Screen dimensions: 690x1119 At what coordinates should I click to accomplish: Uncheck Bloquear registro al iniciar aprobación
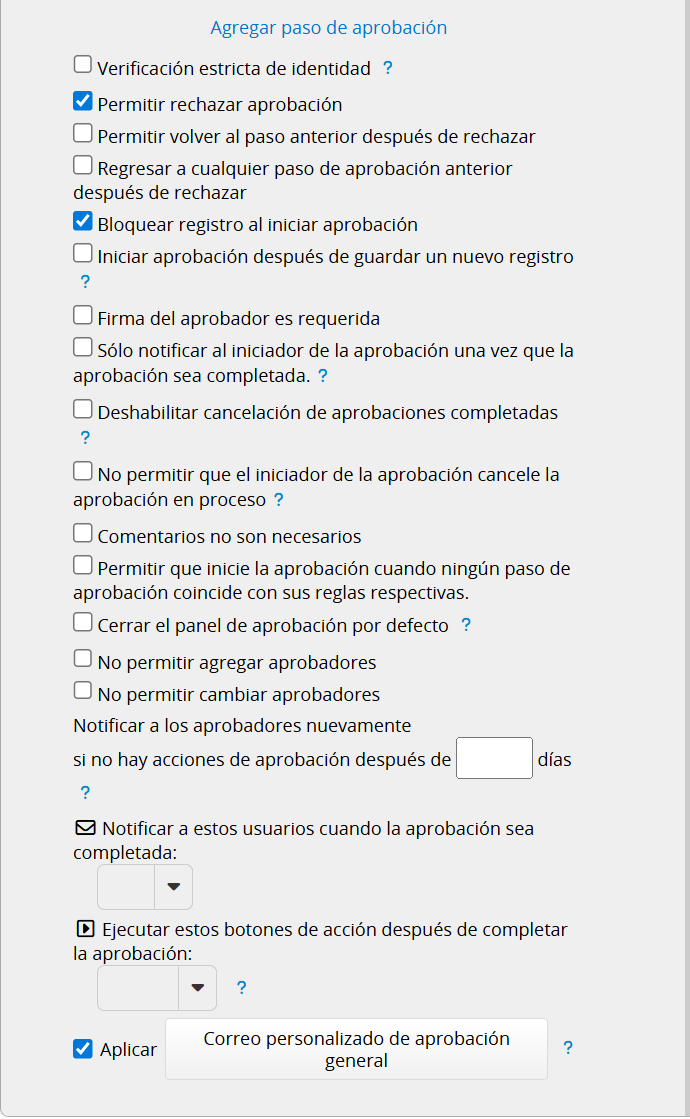tap(83, 222)
